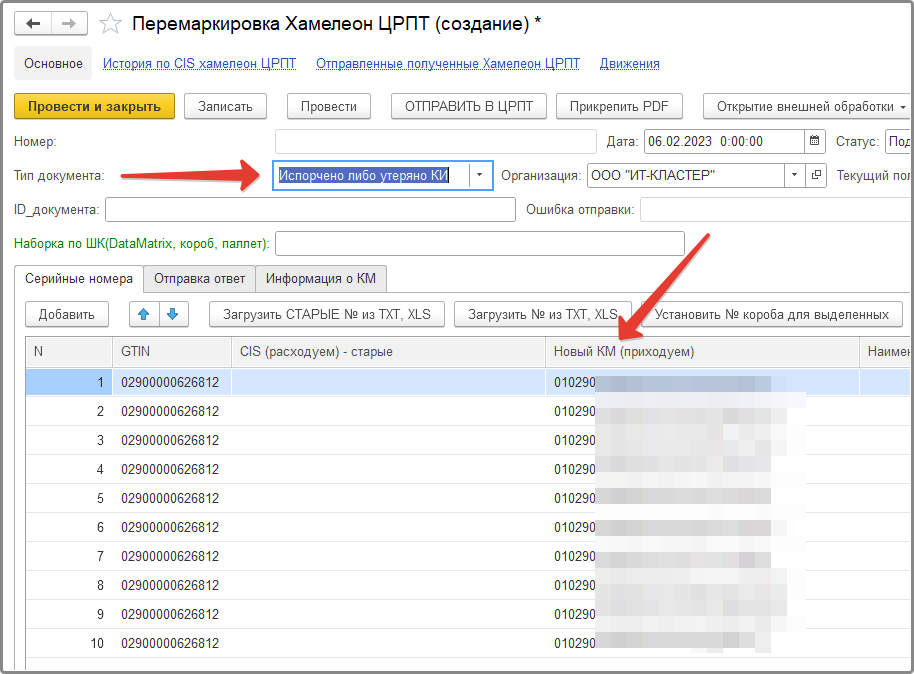
Task: Select Новый КМ cell in row 5
Action: click(x=702, y=498)
